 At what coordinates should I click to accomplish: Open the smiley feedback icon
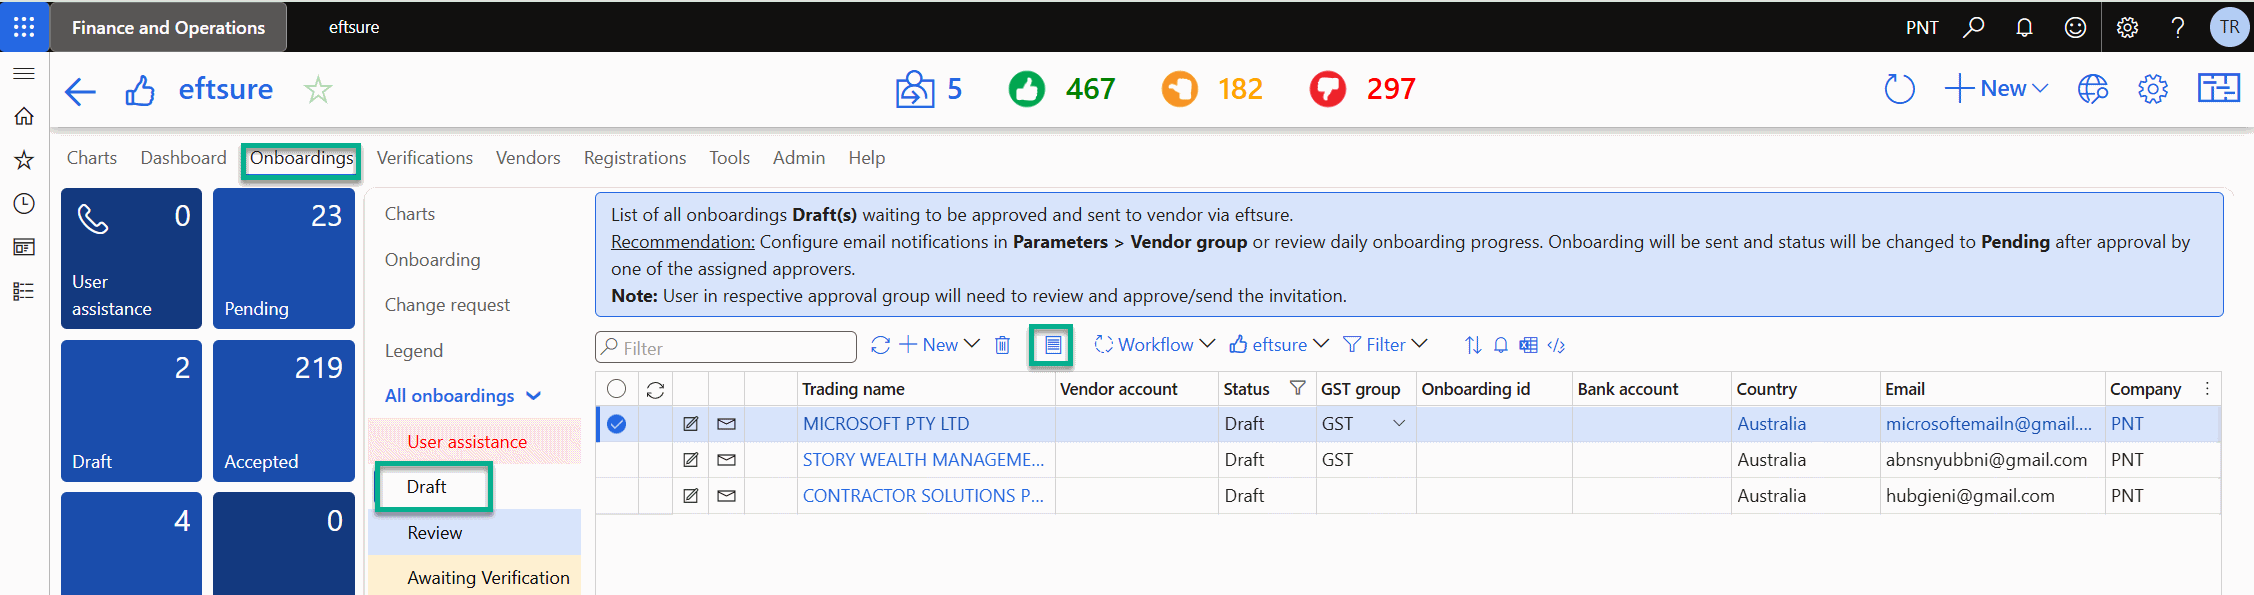tap(2075, 27)
